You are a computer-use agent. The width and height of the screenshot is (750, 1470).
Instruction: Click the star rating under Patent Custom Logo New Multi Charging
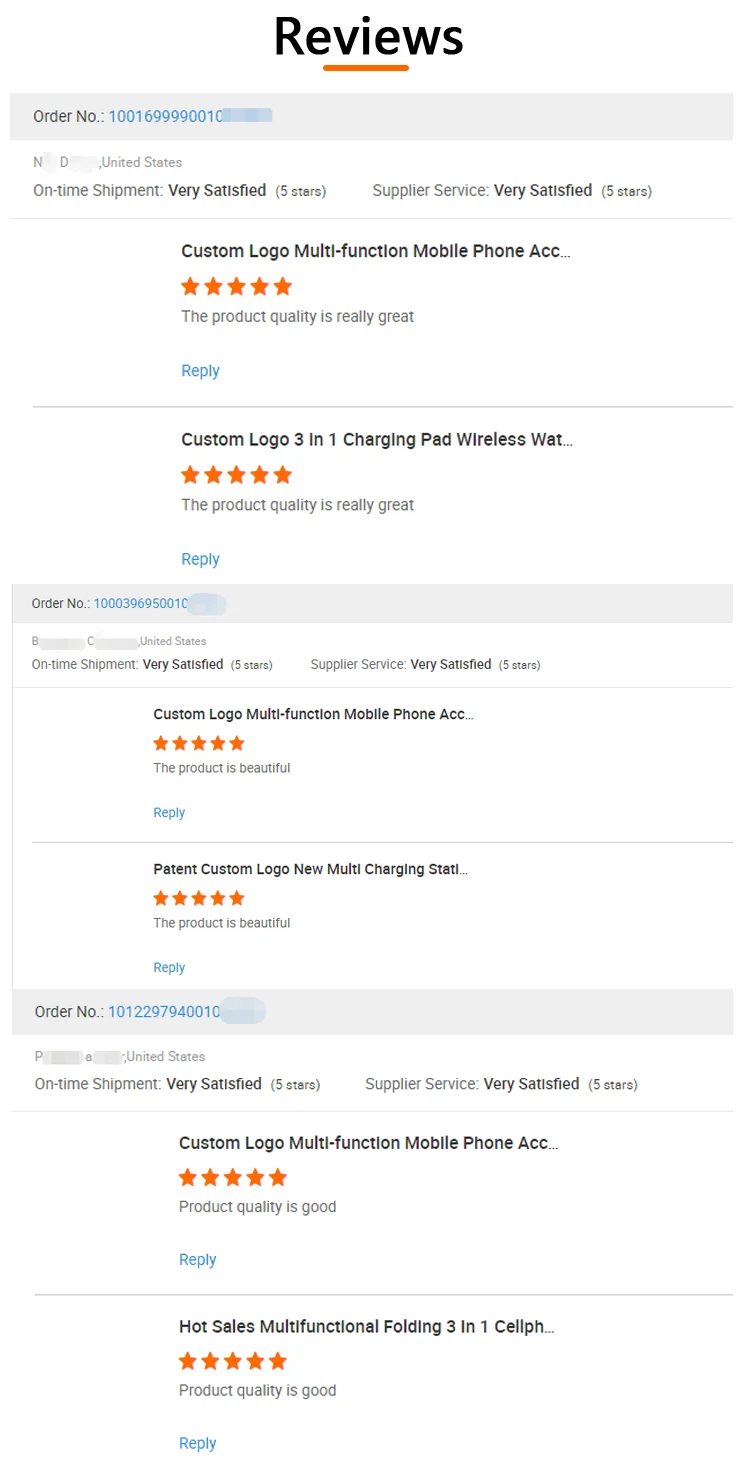click(198, 898)
